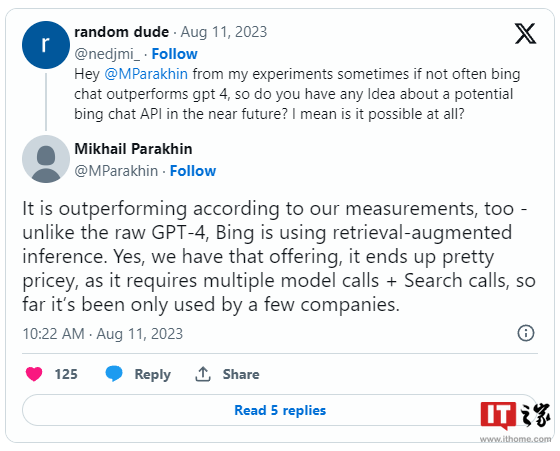
Task: Click the Aug 11, 2023 date beside random dude
Action: coord(224,32)
